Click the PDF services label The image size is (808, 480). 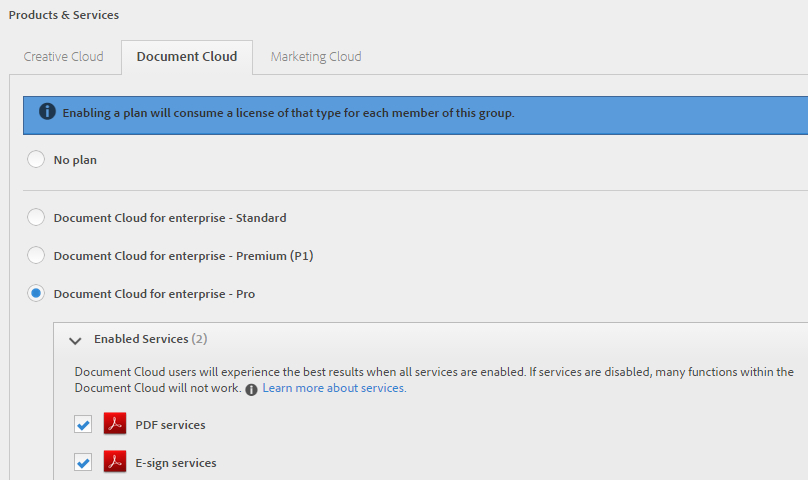point(170,425)
